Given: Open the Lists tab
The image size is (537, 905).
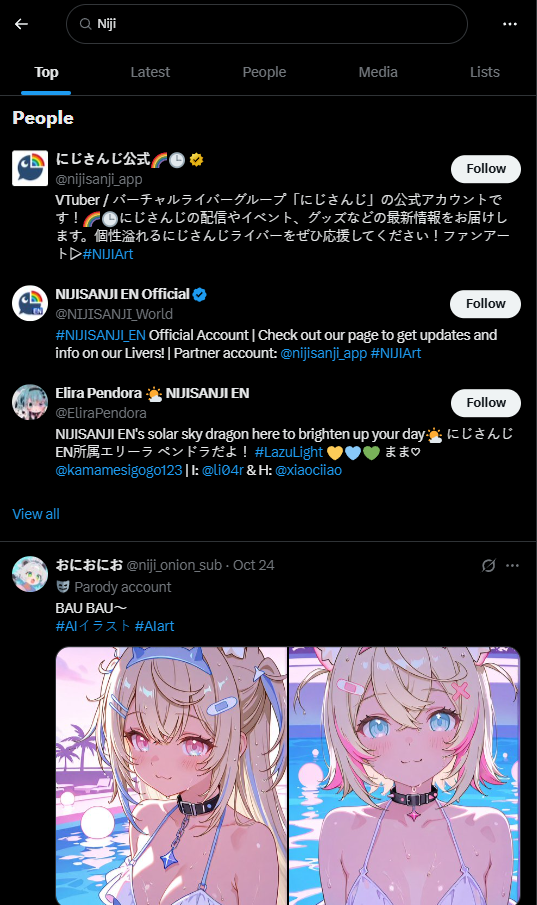Looking at the screenshot, I should (x=484, y=72).
